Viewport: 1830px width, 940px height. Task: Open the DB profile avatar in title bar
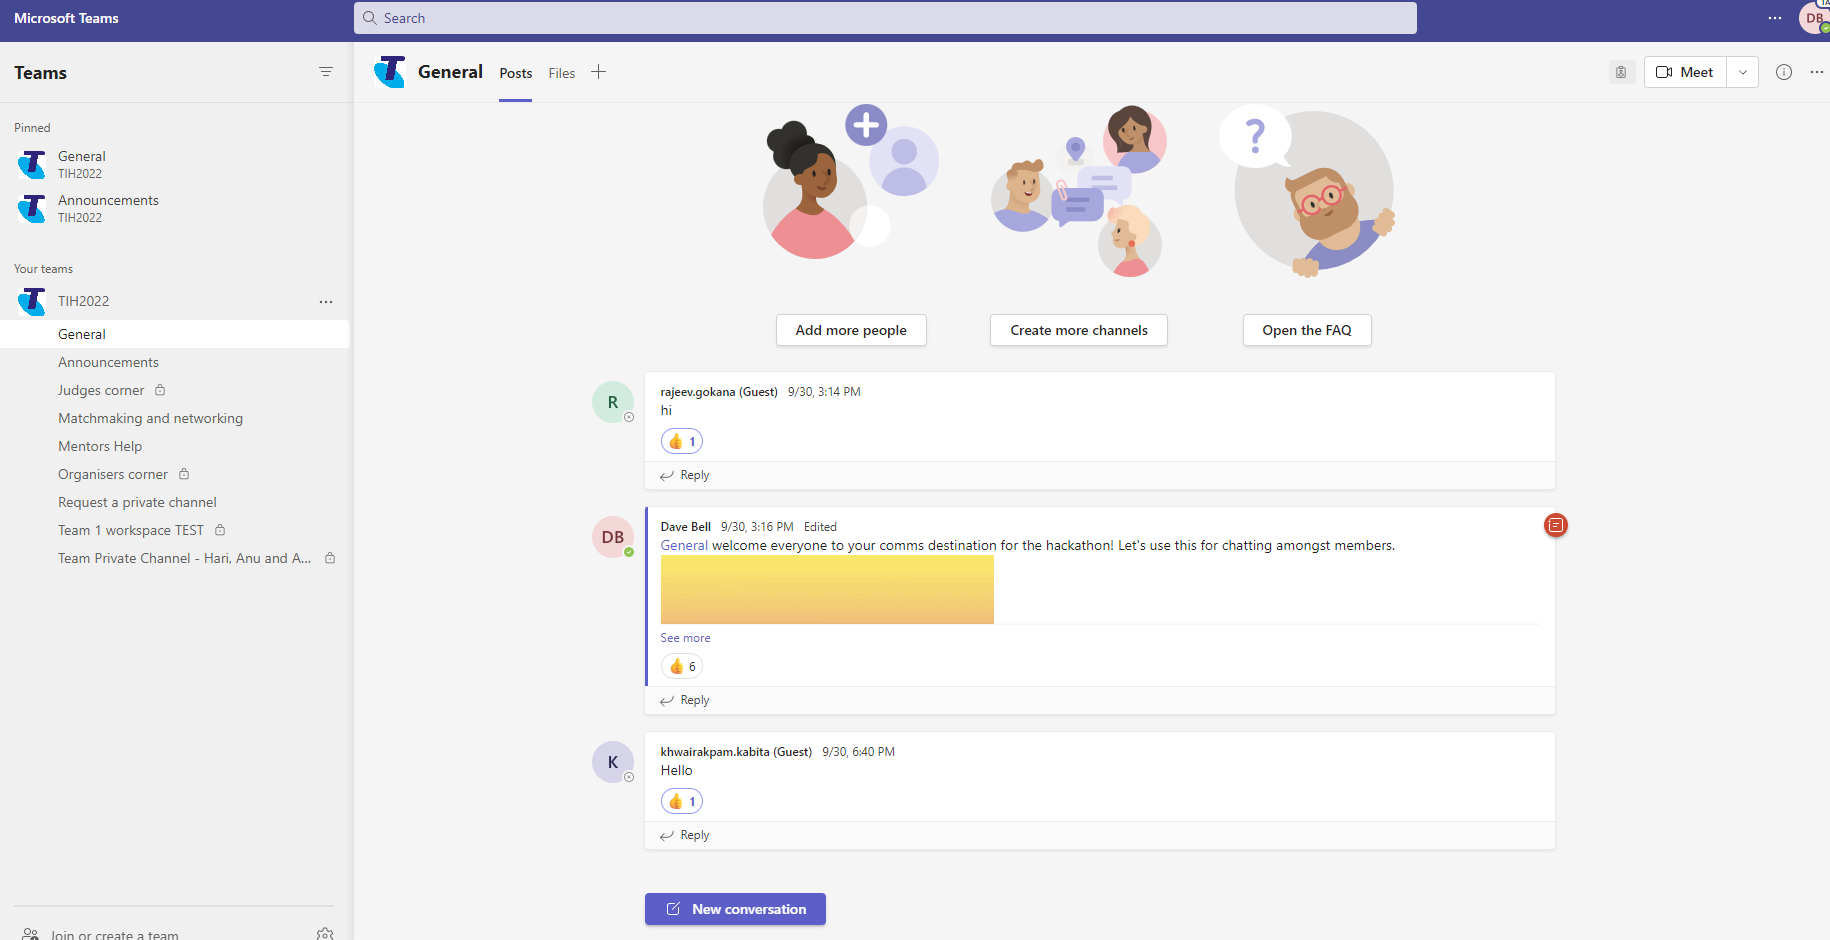(1814, 18)
